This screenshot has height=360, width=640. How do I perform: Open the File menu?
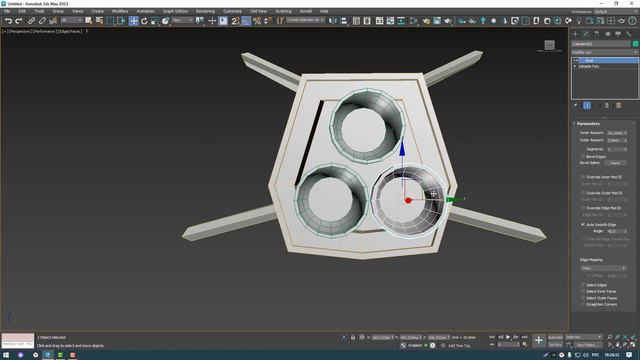coord(7,11)
